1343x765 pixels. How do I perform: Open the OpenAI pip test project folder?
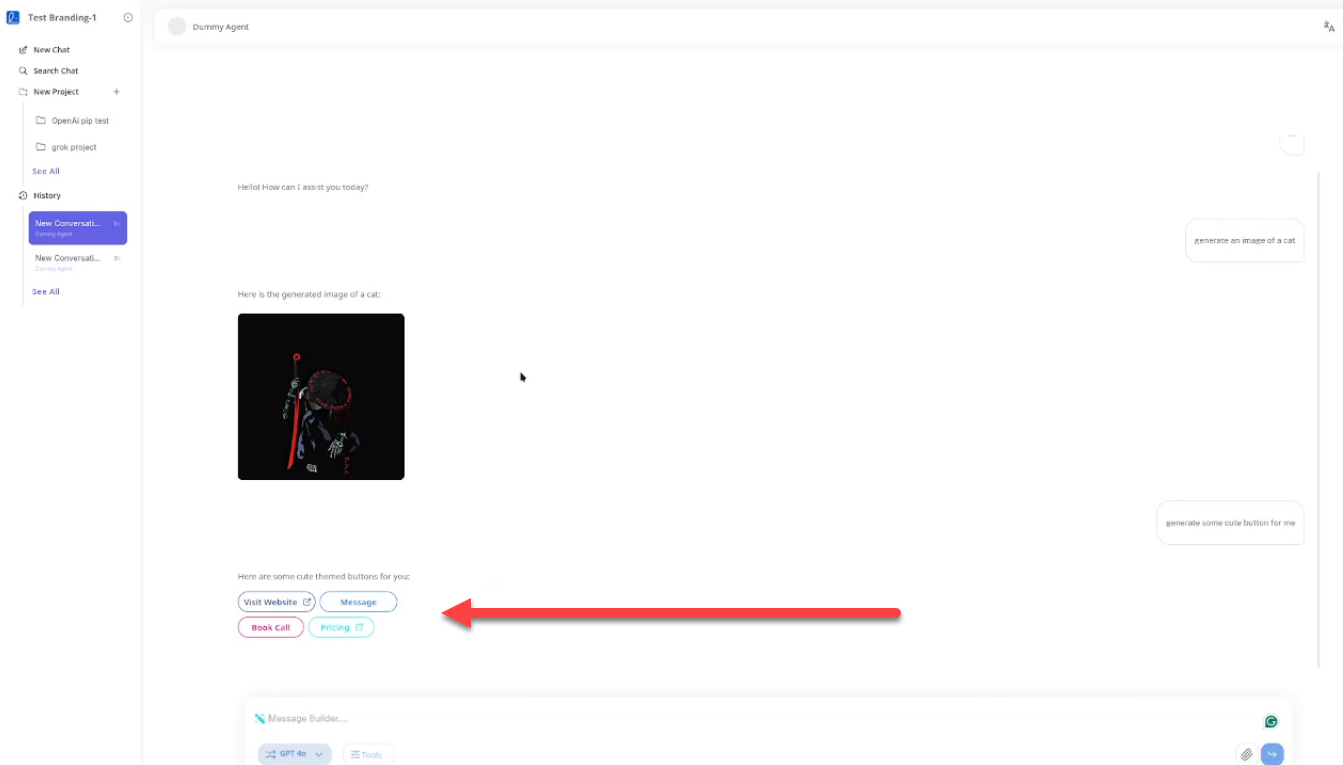[x=79, y=121]
